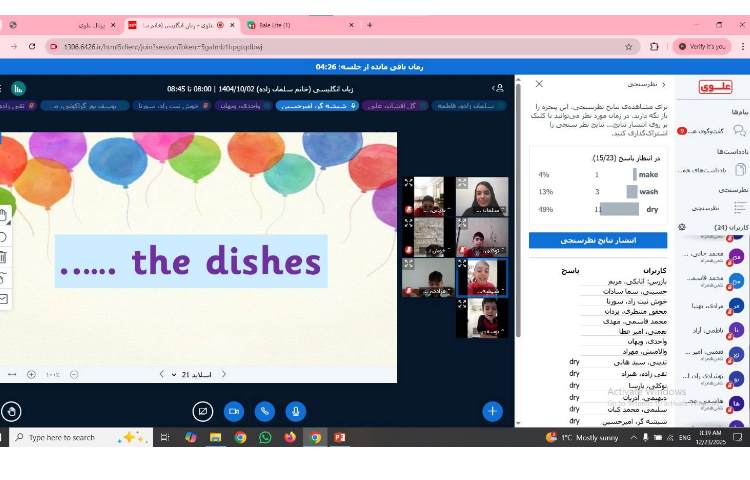
Task: Click the 'dry' poll result bar
Action: tap(619, 209)
